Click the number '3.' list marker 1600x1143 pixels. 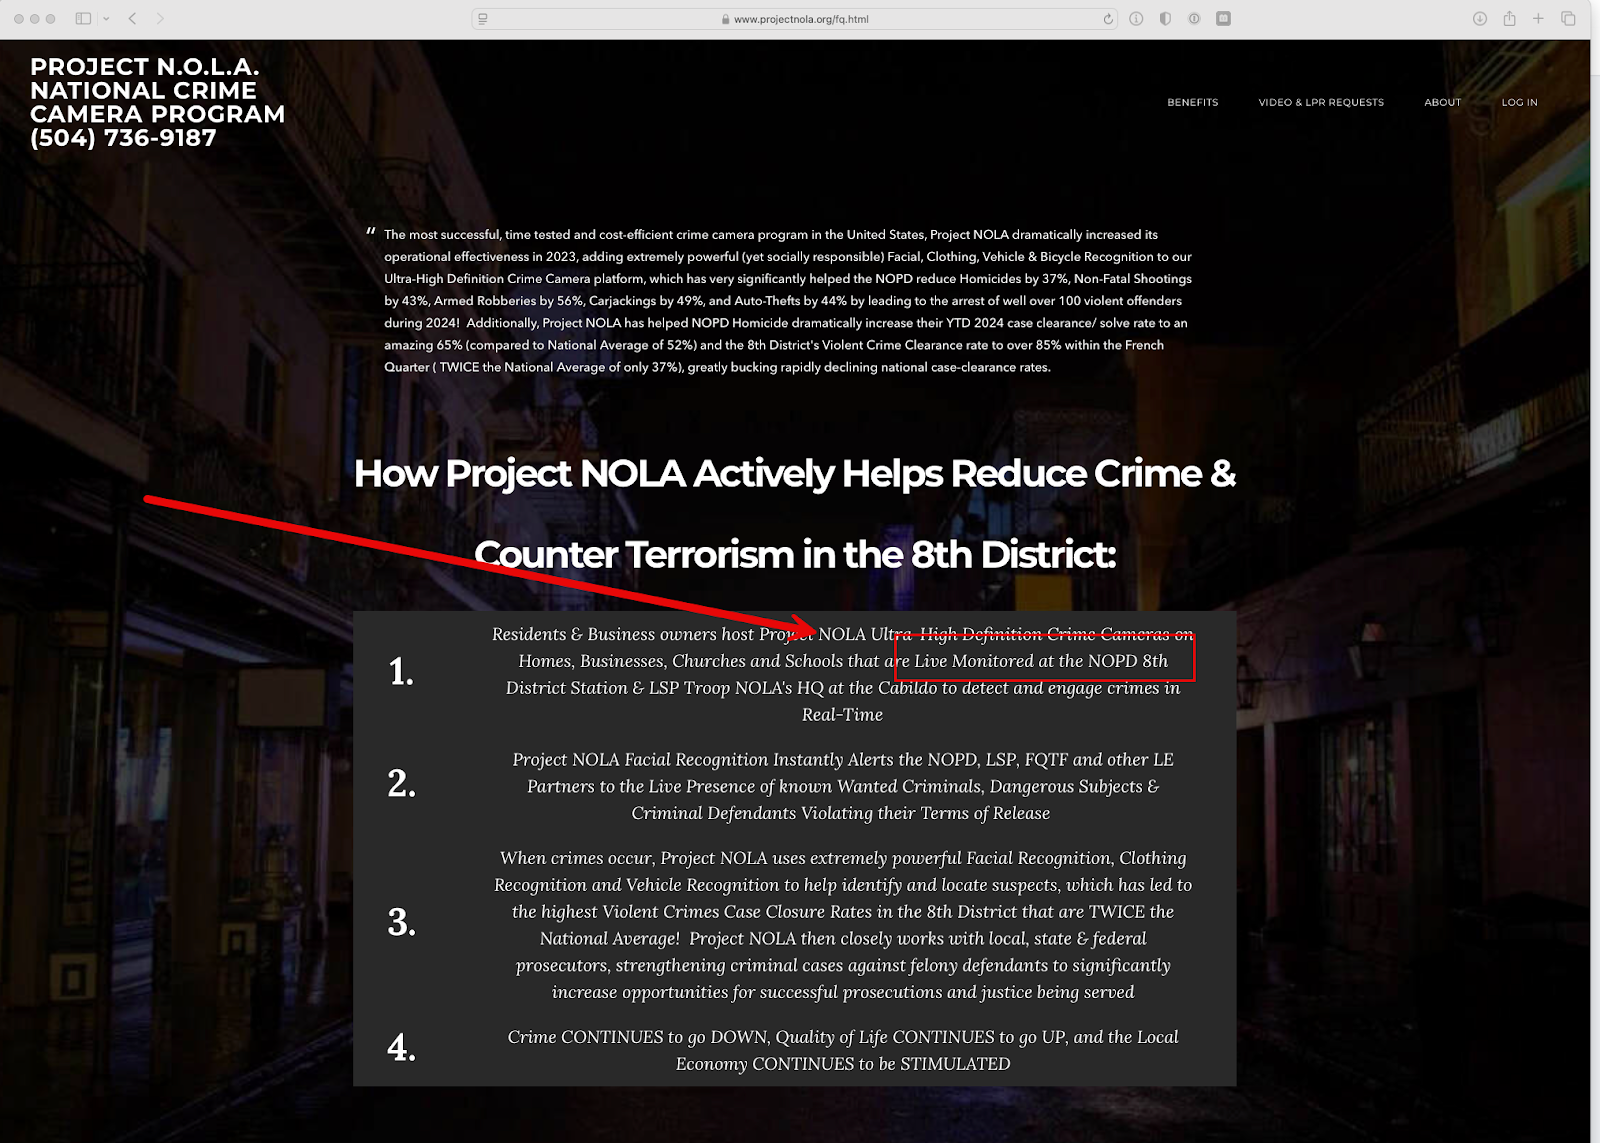pos(401,922)
